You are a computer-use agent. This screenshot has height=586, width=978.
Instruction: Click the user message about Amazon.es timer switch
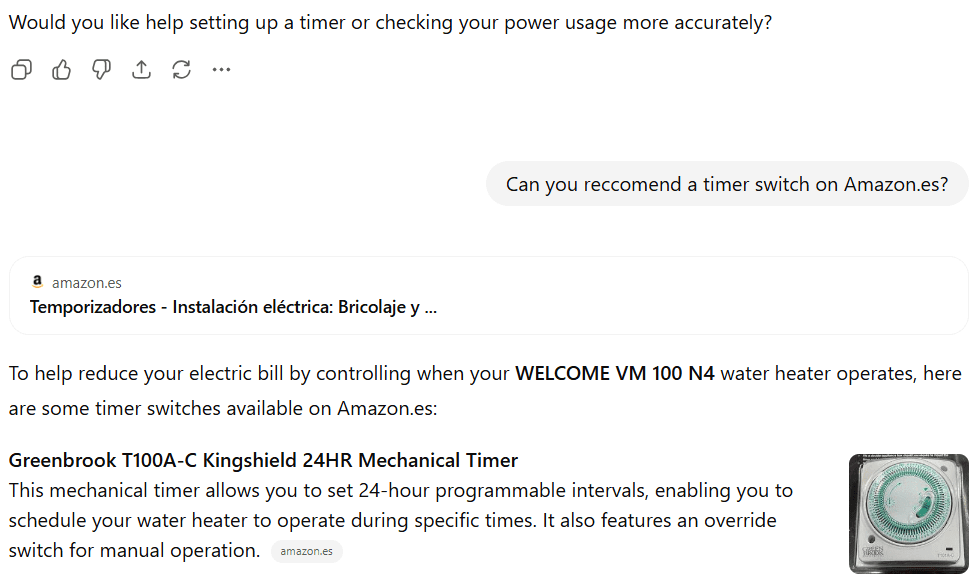(x=727, y=184)
